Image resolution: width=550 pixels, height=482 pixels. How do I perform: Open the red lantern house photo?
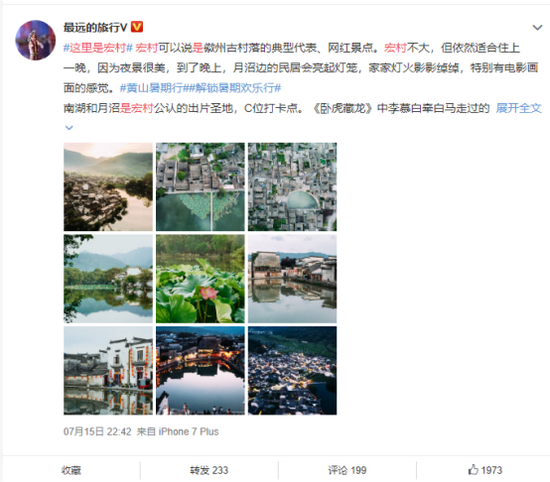[x=108, y=370]
